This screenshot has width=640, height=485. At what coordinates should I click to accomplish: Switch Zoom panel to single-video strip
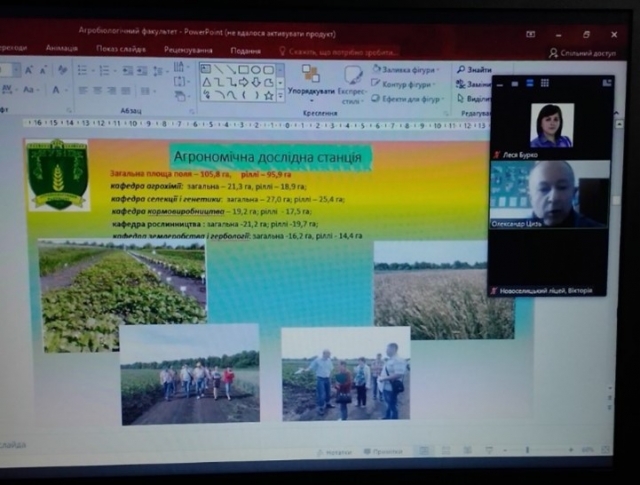click(515, 84)
